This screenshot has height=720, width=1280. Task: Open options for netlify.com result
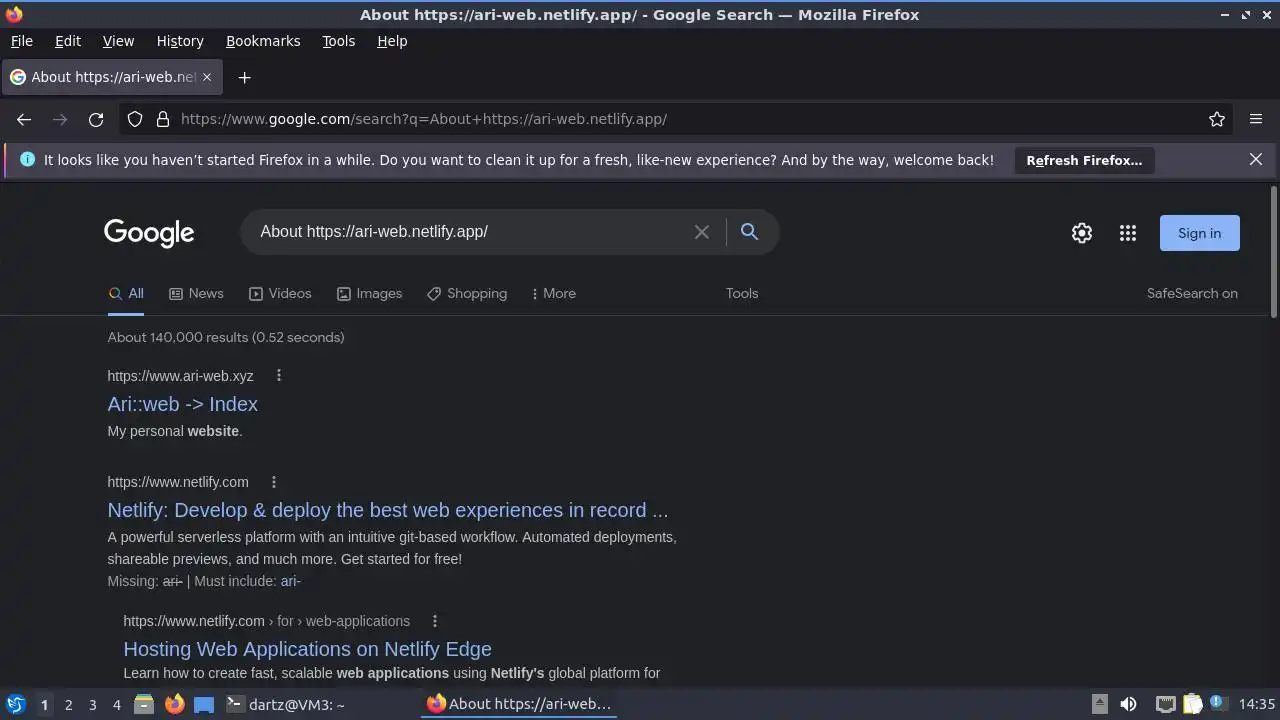click(x=274, y=482)
